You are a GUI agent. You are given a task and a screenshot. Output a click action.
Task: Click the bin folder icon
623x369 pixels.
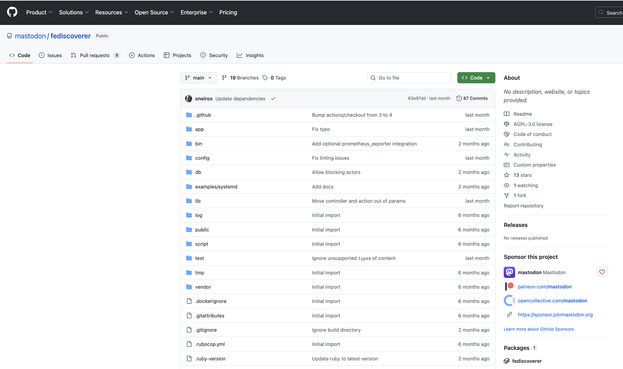coord(189,143)
